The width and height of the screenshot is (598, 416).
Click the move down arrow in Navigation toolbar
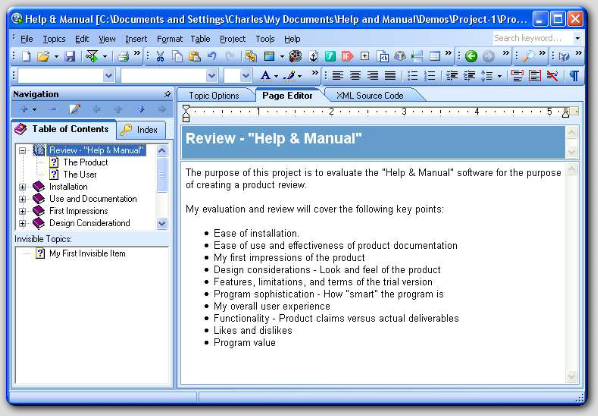141,109
